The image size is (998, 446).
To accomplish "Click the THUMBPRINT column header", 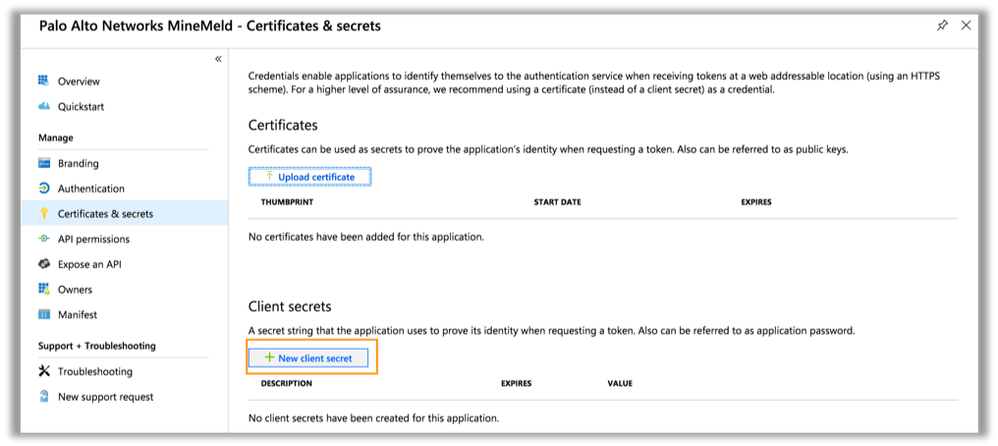I will 287,202.
